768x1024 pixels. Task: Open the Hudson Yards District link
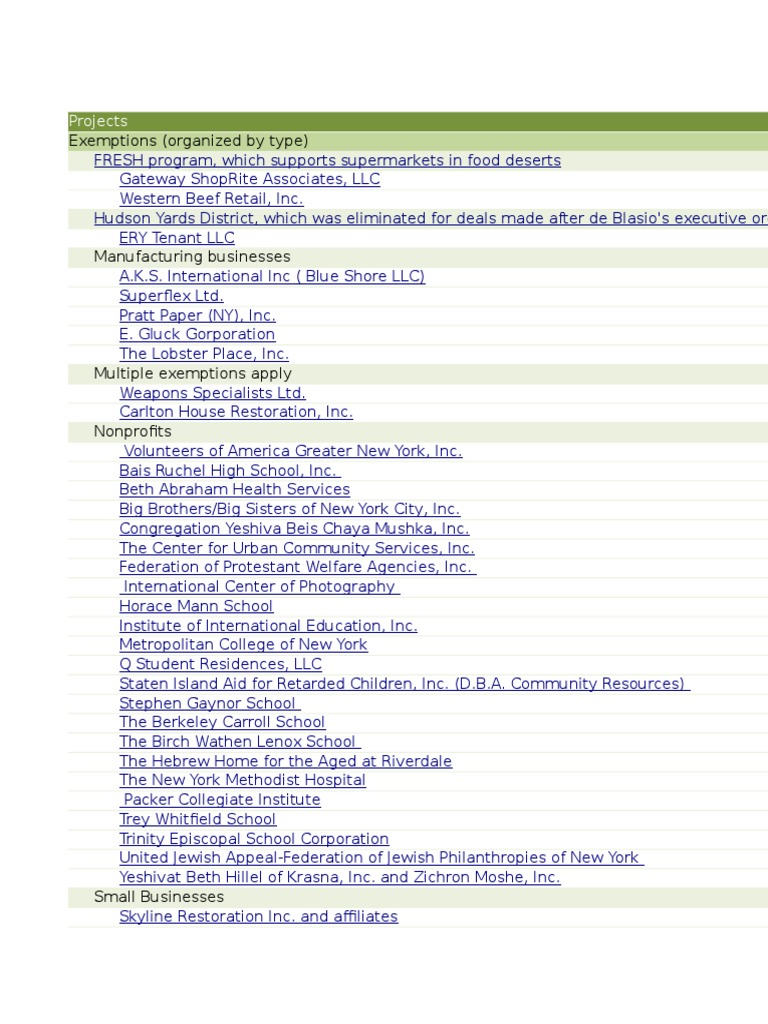(430, 219)
